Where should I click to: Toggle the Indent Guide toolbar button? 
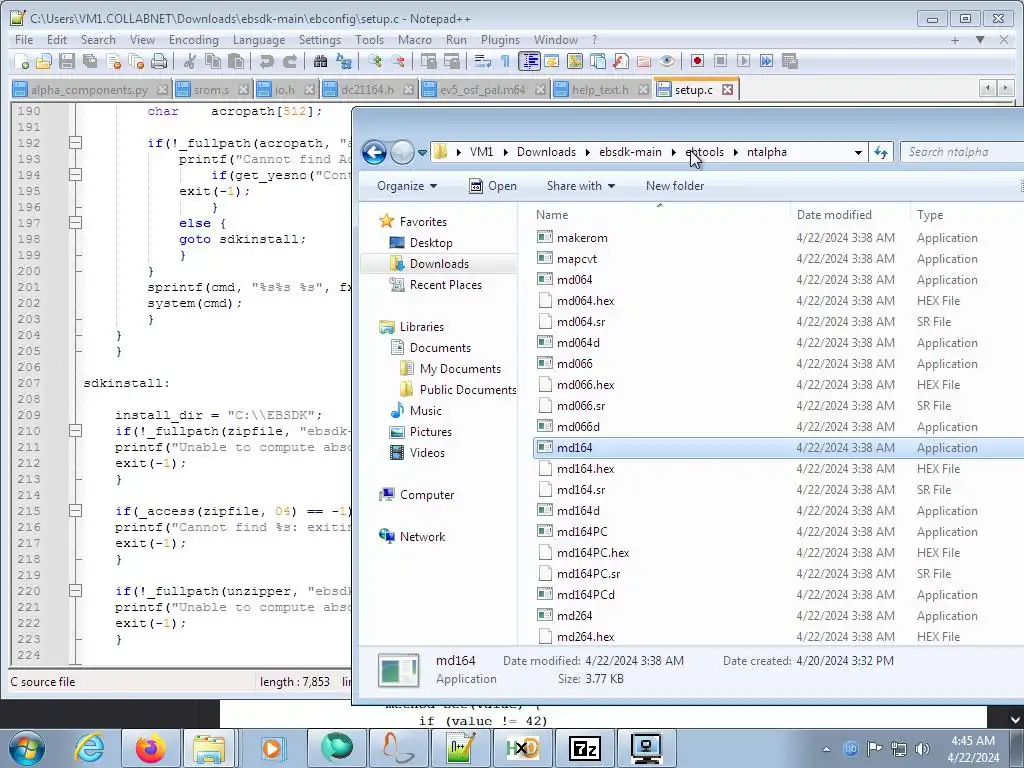529,61
